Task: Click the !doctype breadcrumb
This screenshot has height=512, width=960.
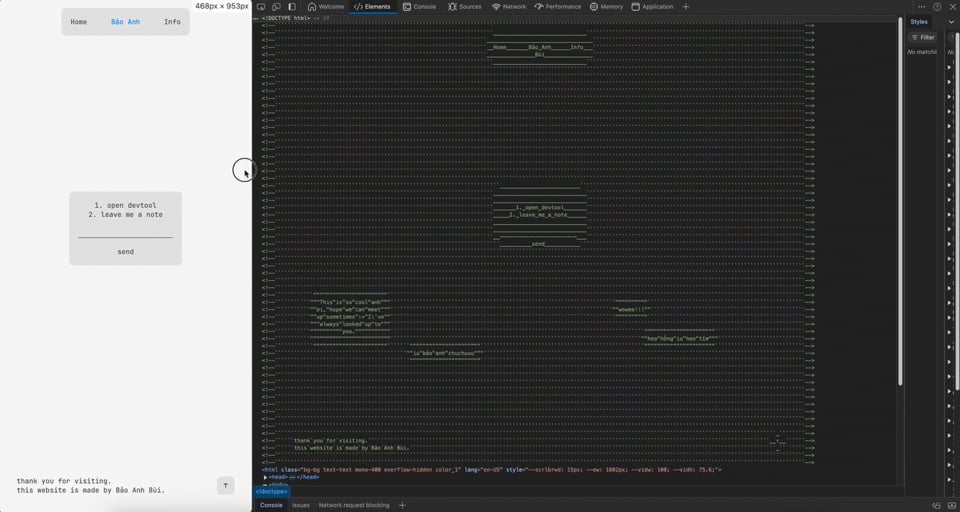Action: [x=271, y=491]
